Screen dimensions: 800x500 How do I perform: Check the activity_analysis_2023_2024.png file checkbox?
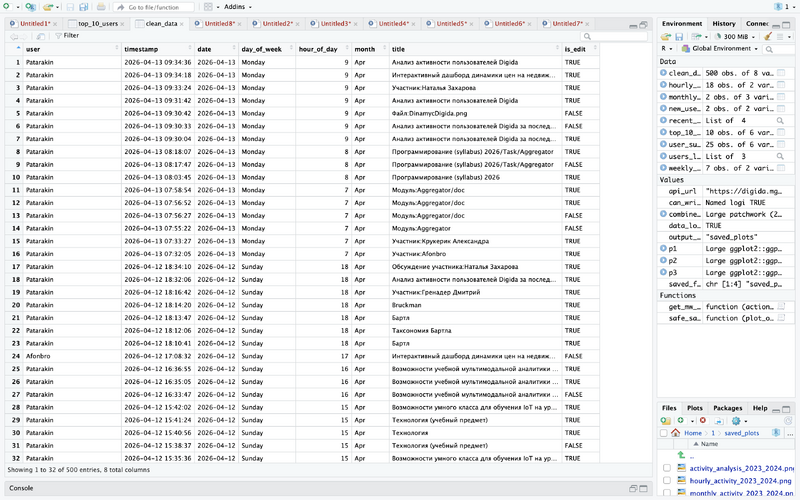point(667,468)
